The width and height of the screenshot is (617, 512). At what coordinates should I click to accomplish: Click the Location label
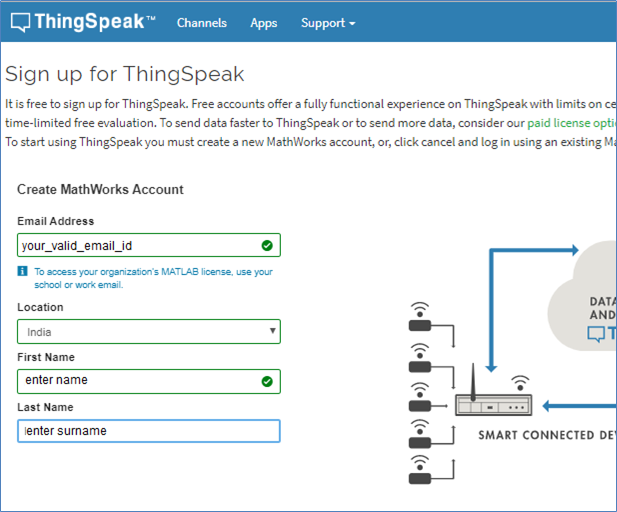pos(40,307)
